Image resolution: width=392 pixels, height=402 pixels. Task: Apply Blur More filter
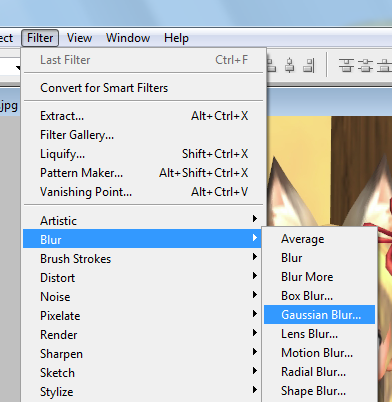pos(320,277)
